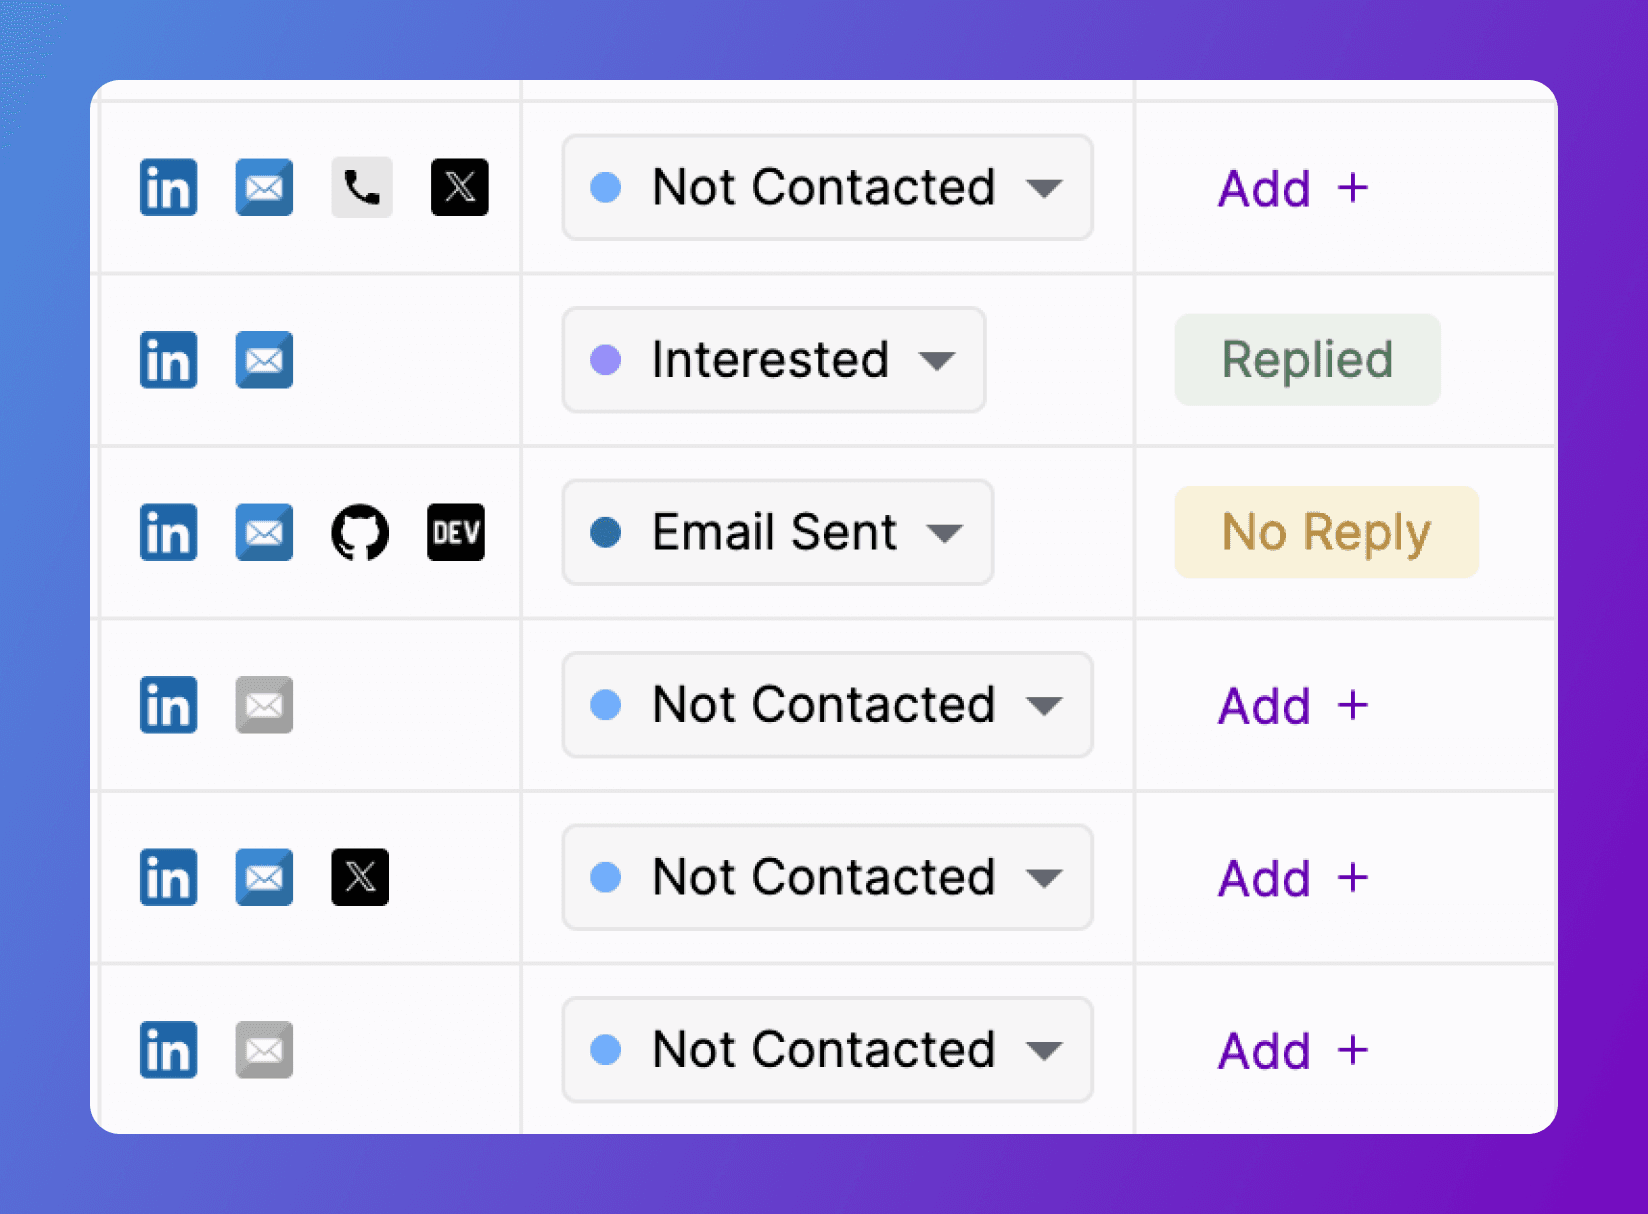Click Add + in the first row
The image size is (1648, 1214).
pos(1293,188)
